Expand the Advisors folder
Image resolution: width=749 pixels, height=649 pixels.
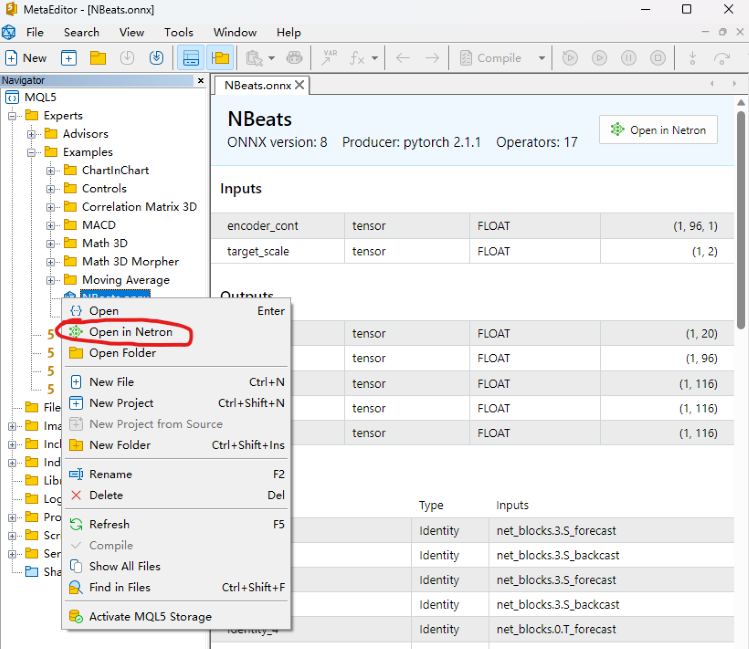32,134
